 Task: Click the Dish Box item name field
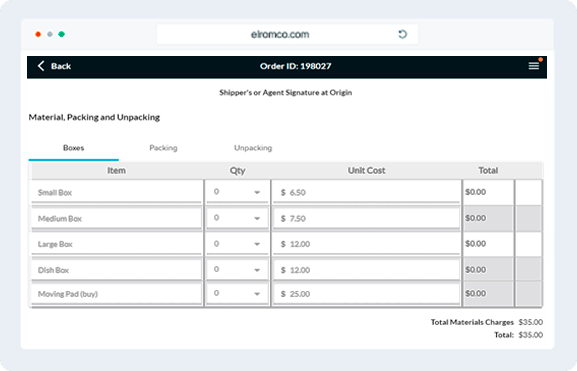(116, 270)
